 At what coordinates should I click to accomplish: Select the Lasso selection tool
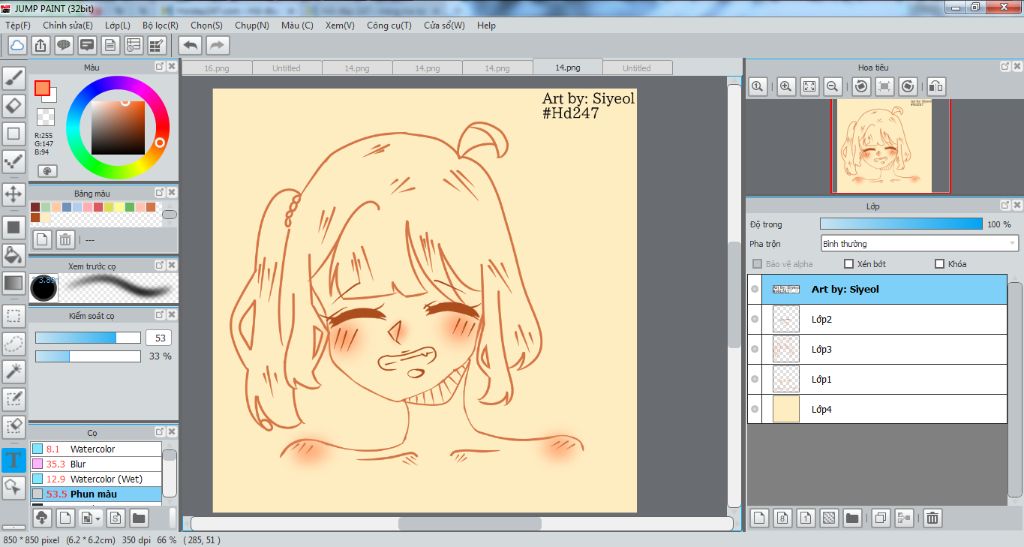[x=14, y=344]
